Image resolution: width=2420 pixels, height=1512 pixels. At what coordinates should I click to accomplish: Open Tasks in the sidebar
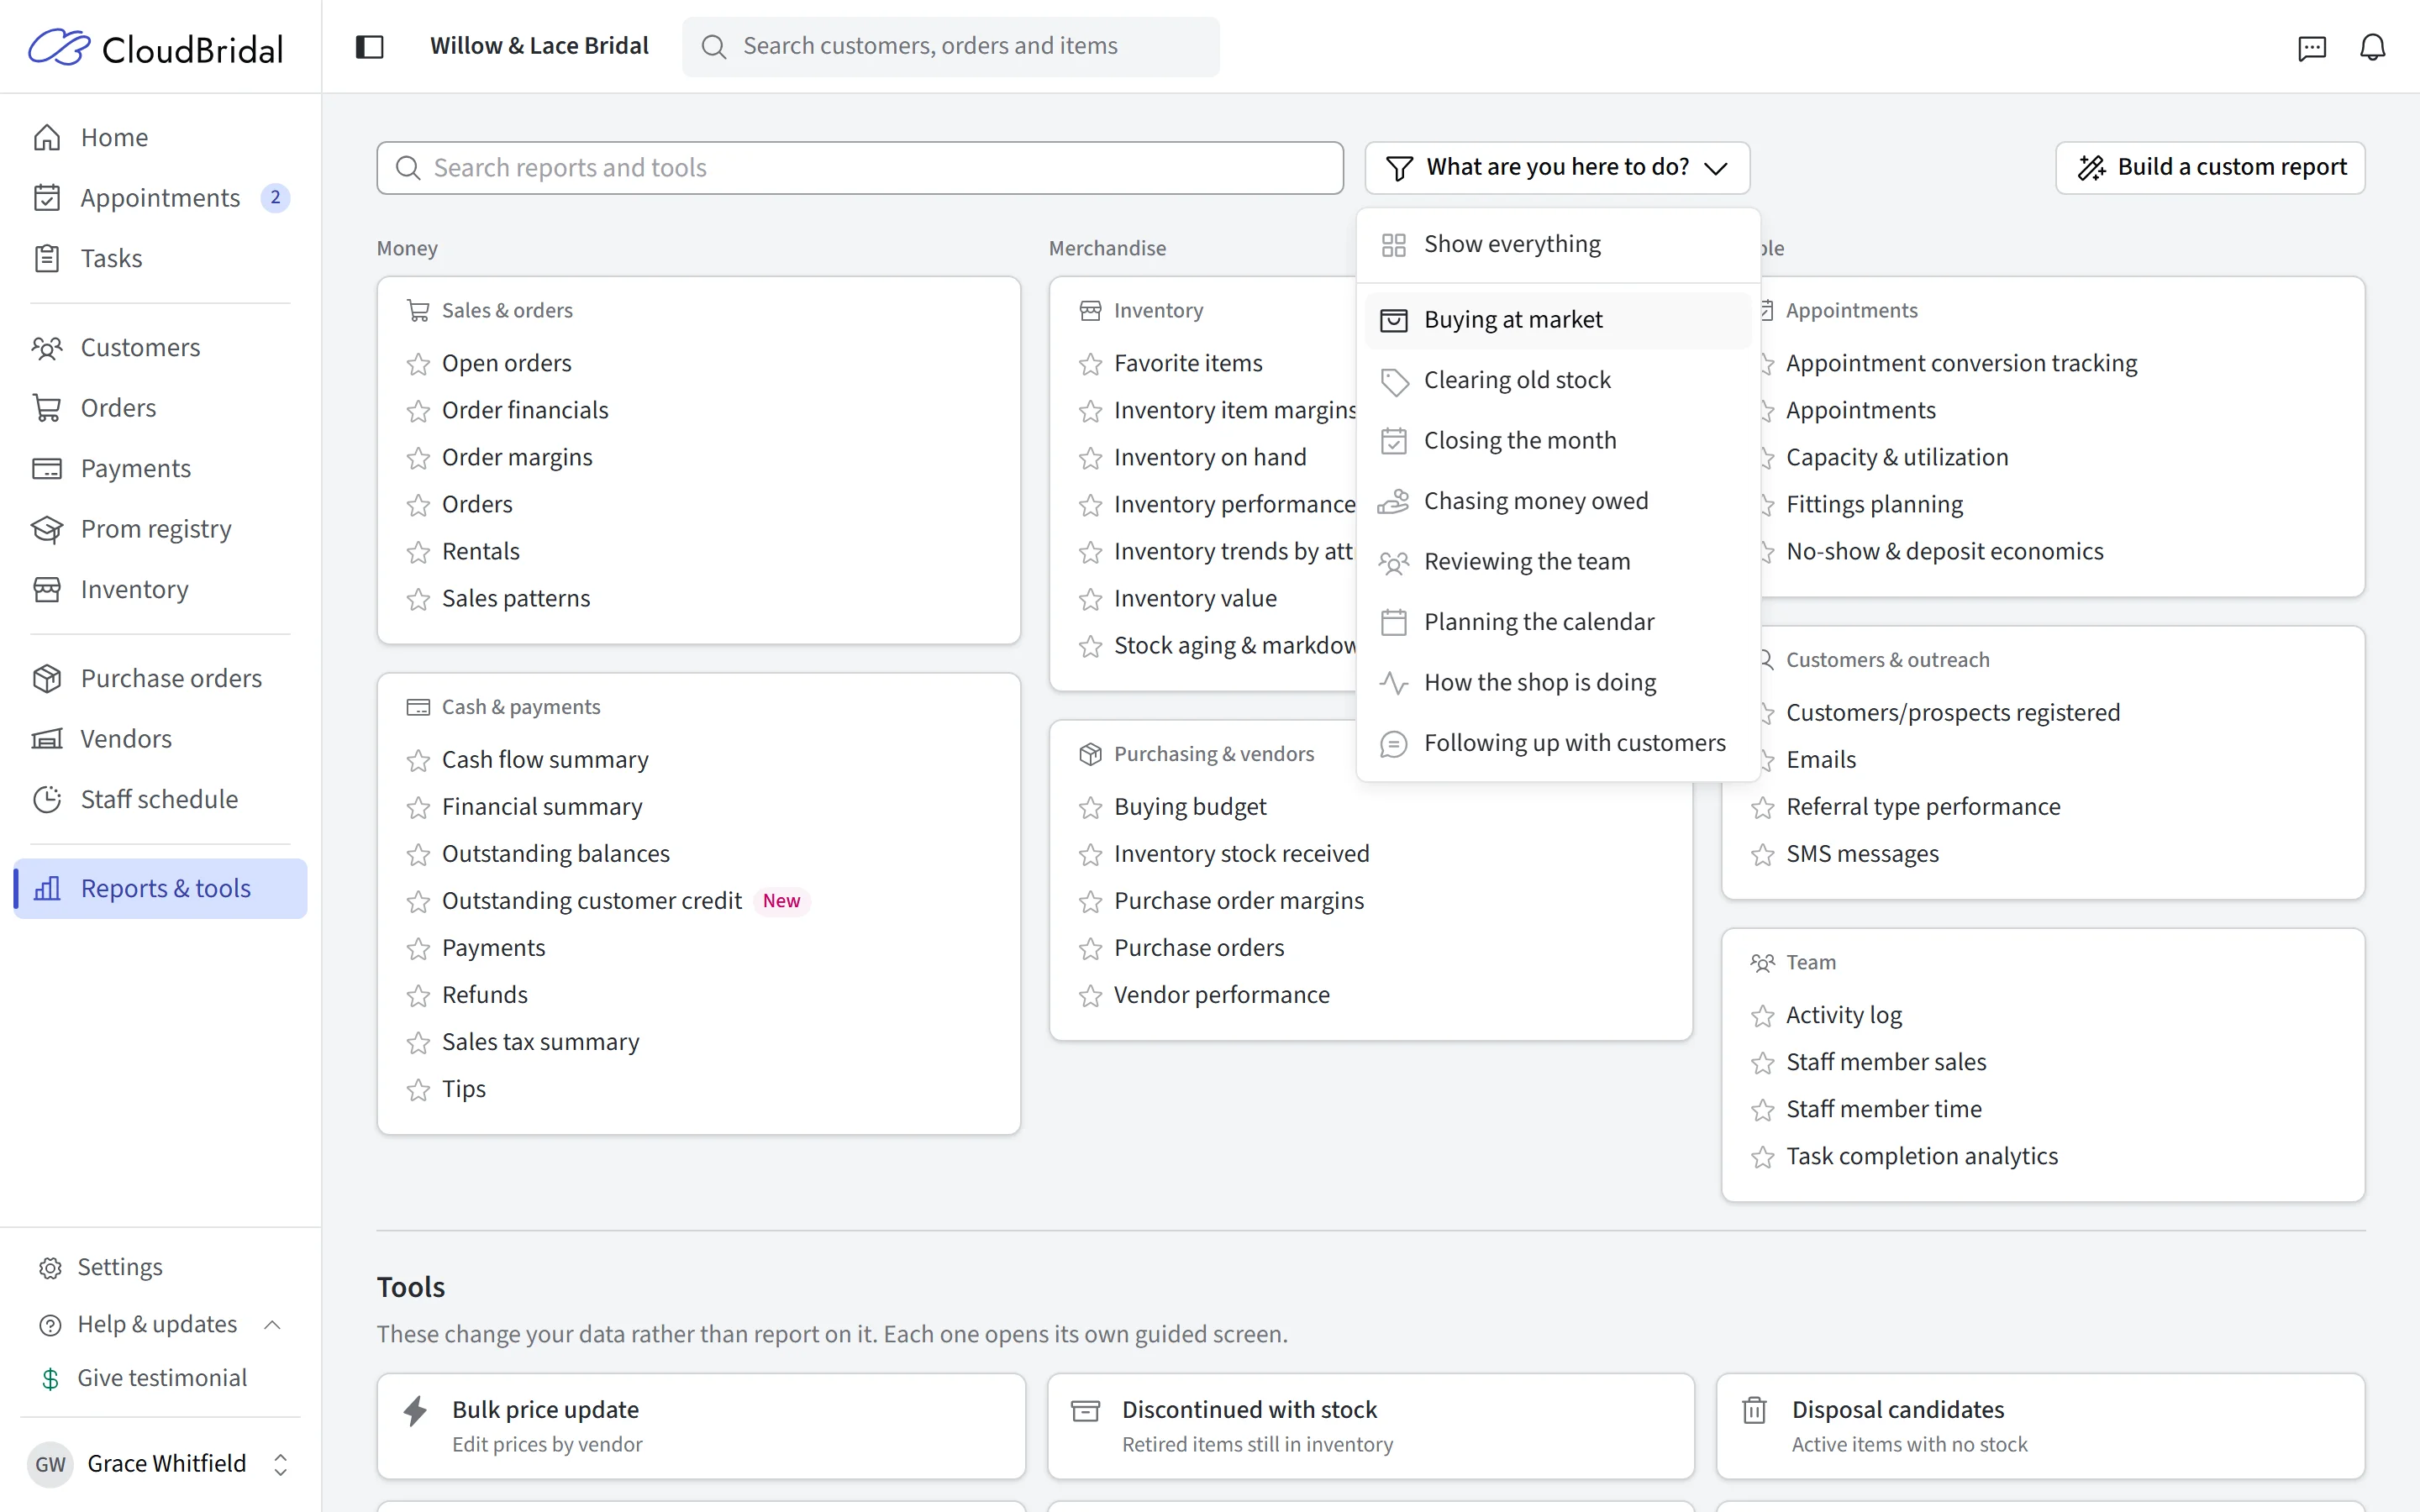(160, 258)
